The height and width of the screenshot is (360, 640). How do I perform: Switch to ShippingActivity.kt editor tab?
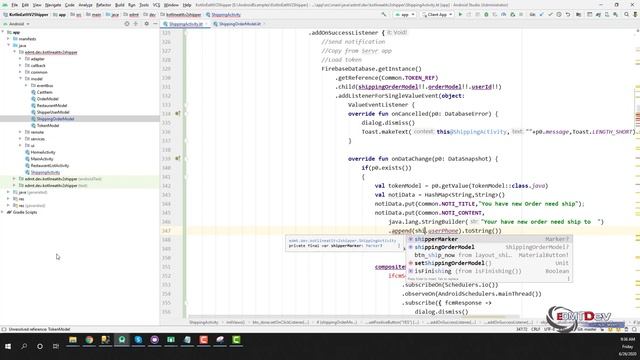tap(186, 24)
